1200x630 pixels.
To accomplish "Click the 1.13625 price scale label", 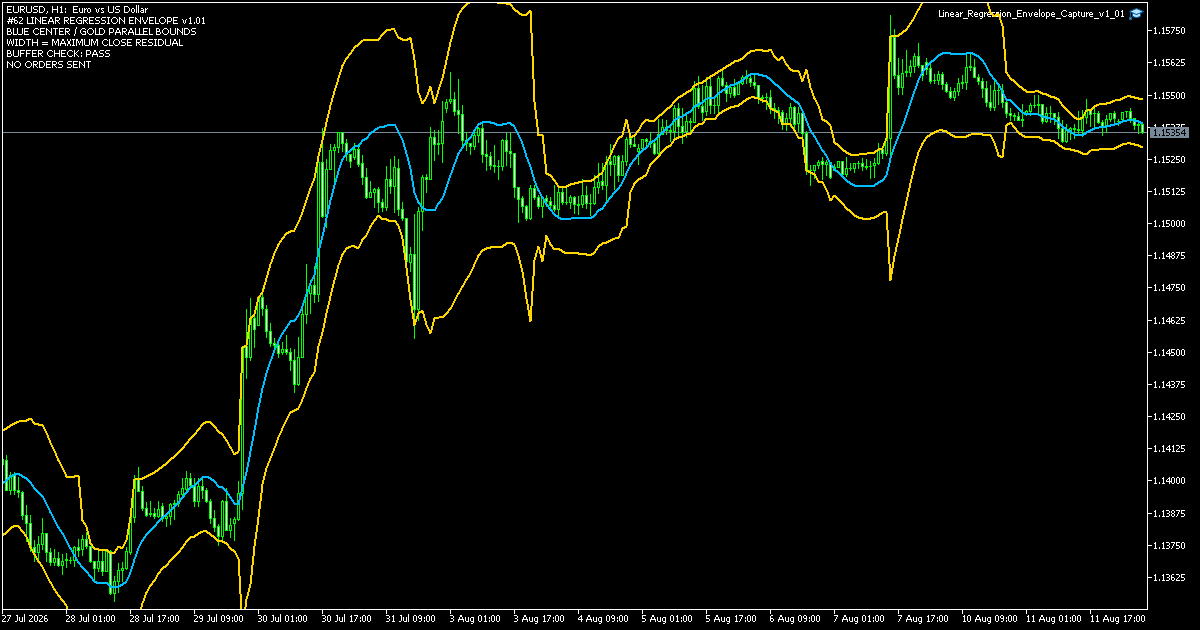I will click(x=1169, y=577).
